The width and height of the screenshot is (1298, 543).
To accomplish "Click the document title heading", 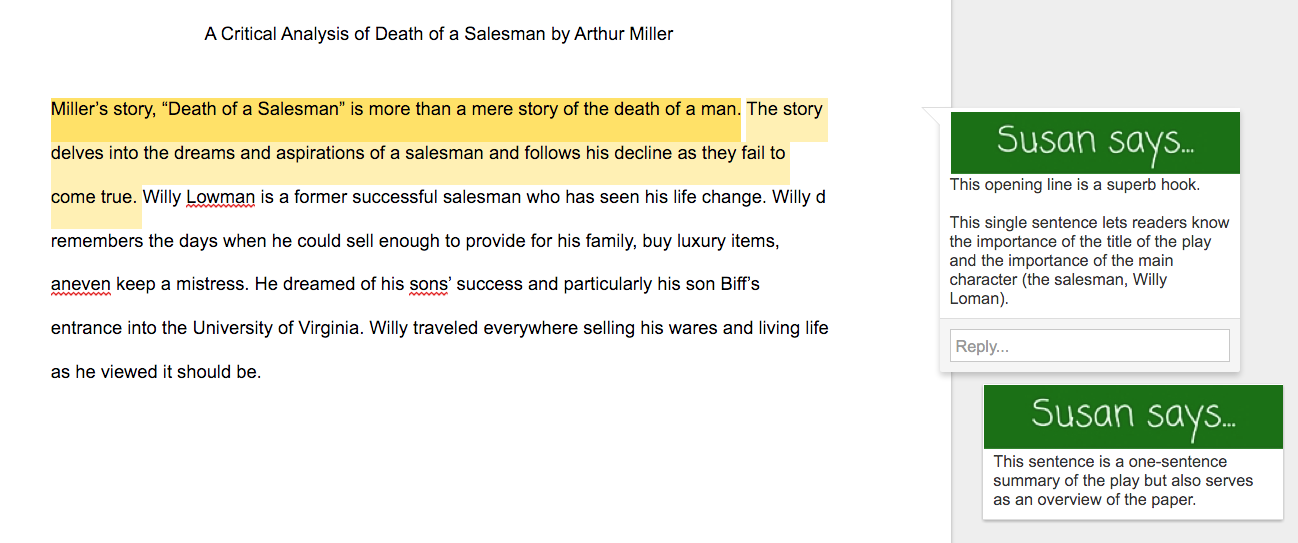I will pyautogui.click(x=438, y=34).
